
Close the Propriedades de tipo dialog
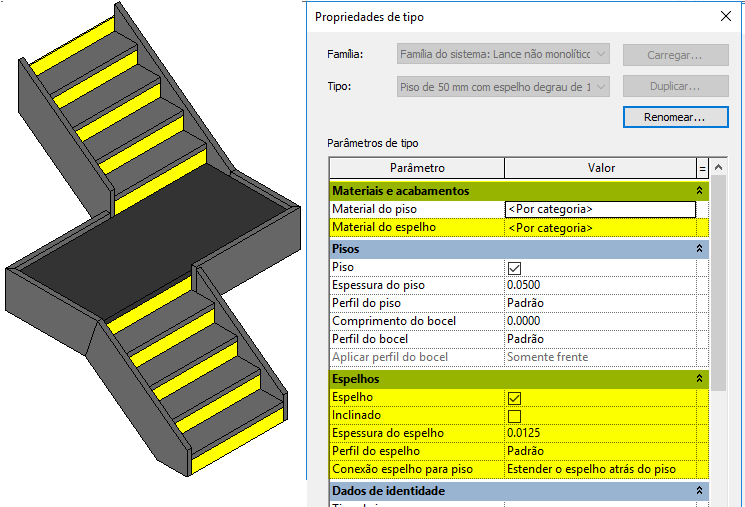pos(725,17)
